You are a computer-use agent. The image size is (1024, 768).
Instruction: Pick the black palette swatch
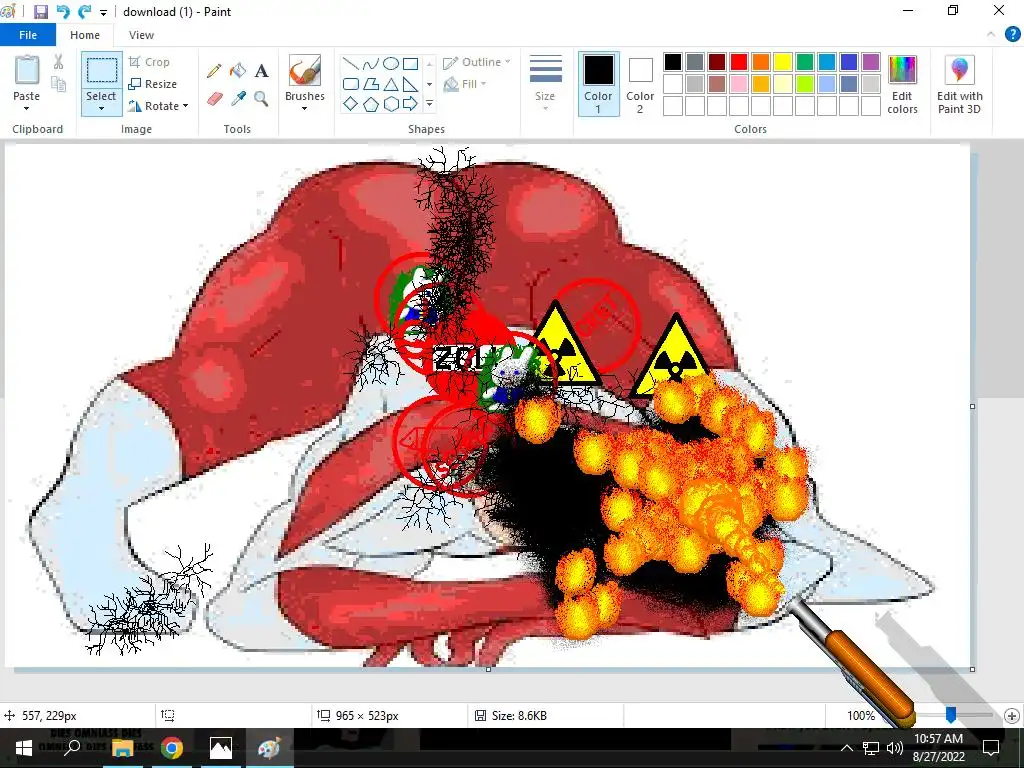(x=673, y=62)
